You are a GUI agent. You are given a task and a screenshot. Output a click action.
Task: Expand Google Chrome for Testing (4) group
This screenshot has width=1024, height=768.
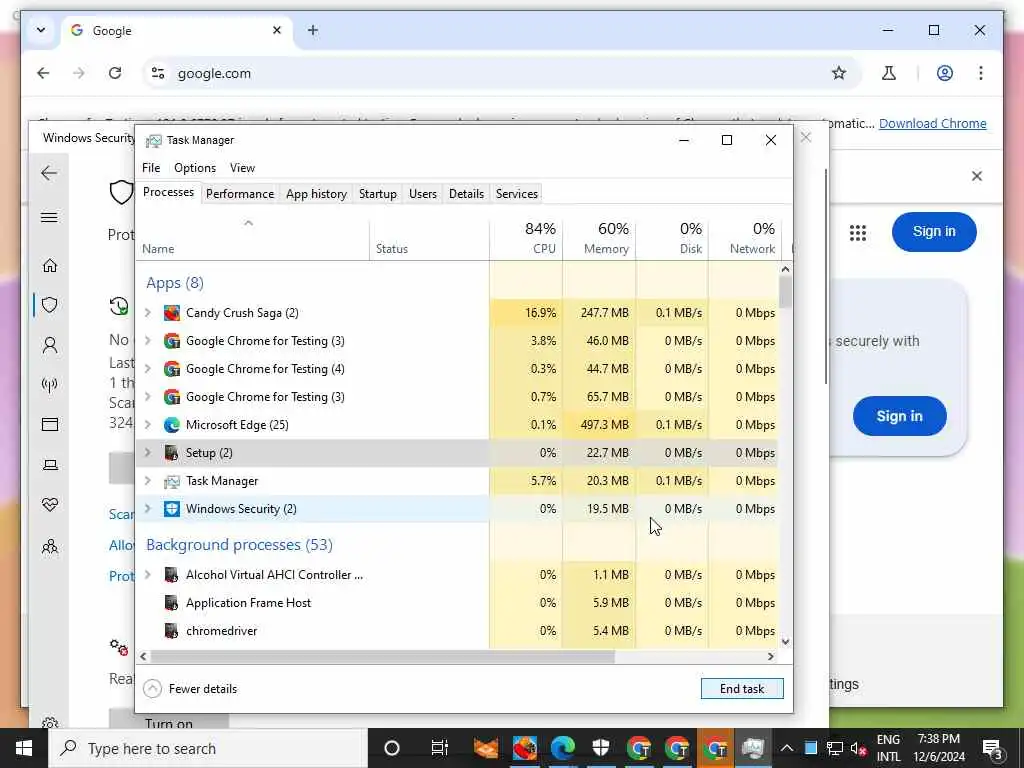[148, 369]
